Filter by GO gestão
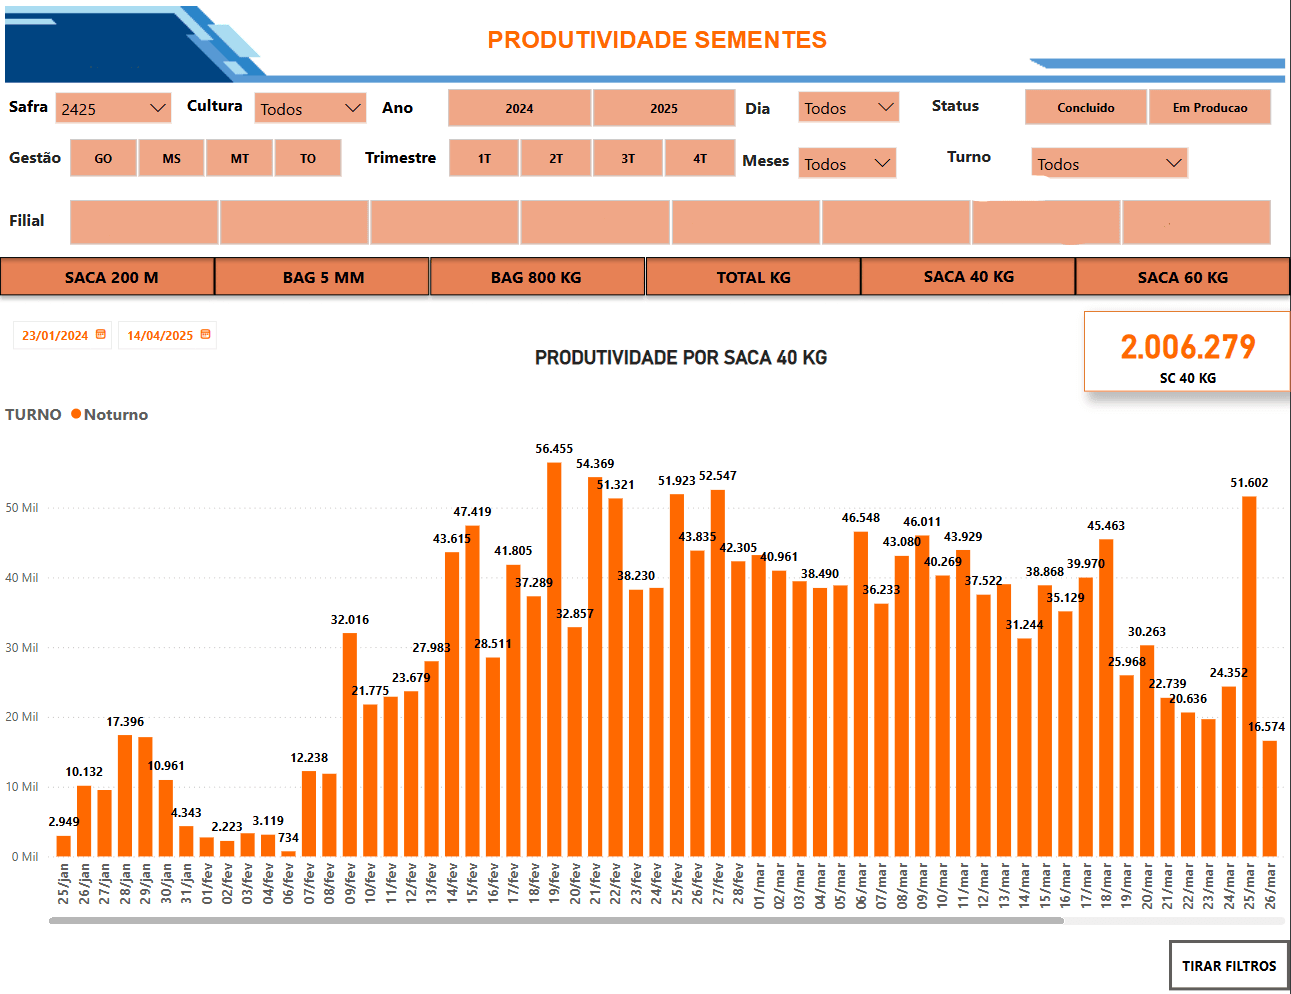Viewport: 1291px width, 994px height. tap(103, 158)
